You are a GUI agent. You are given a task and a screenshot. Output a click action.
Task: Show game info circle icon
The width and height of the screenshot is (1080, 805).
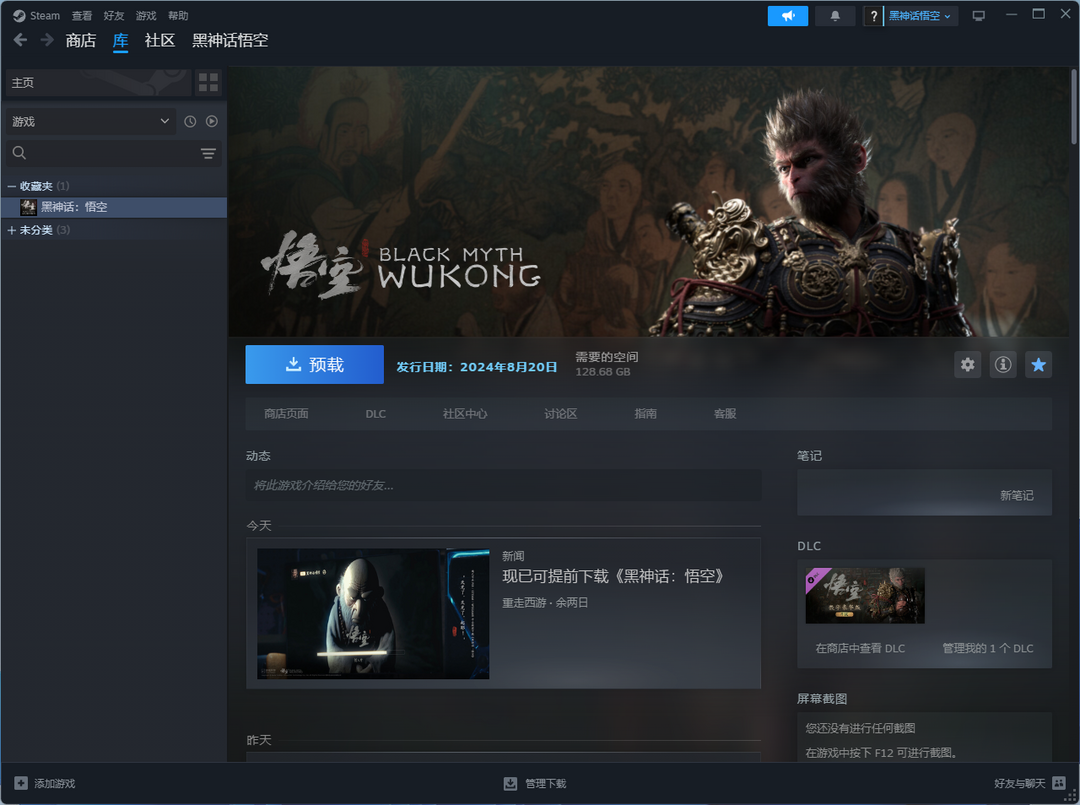point(1003,365)
